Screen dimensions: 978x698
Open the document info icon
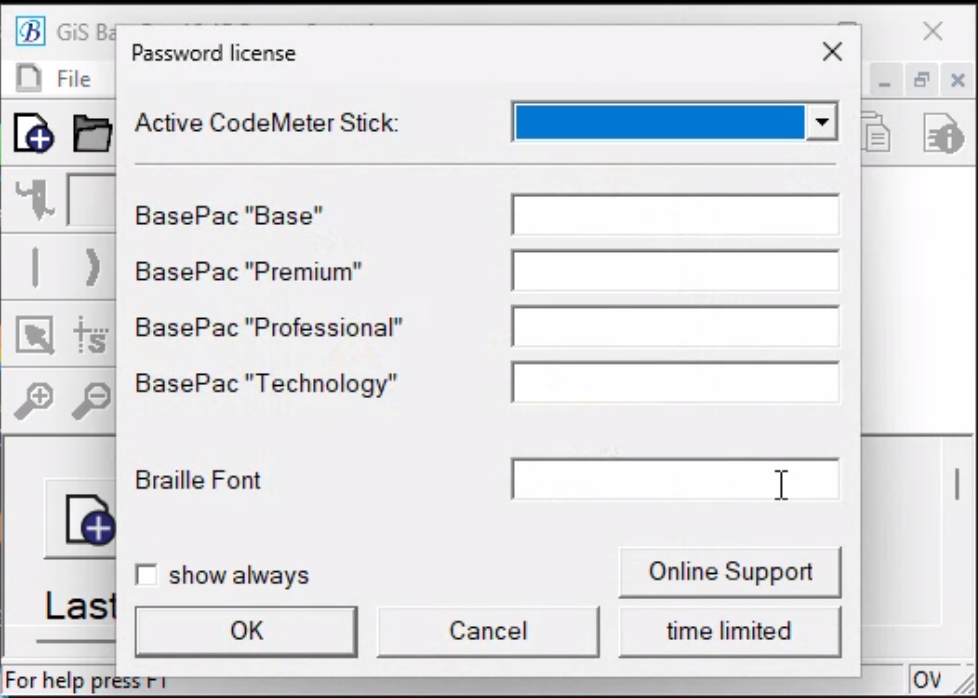coord(944,133)
